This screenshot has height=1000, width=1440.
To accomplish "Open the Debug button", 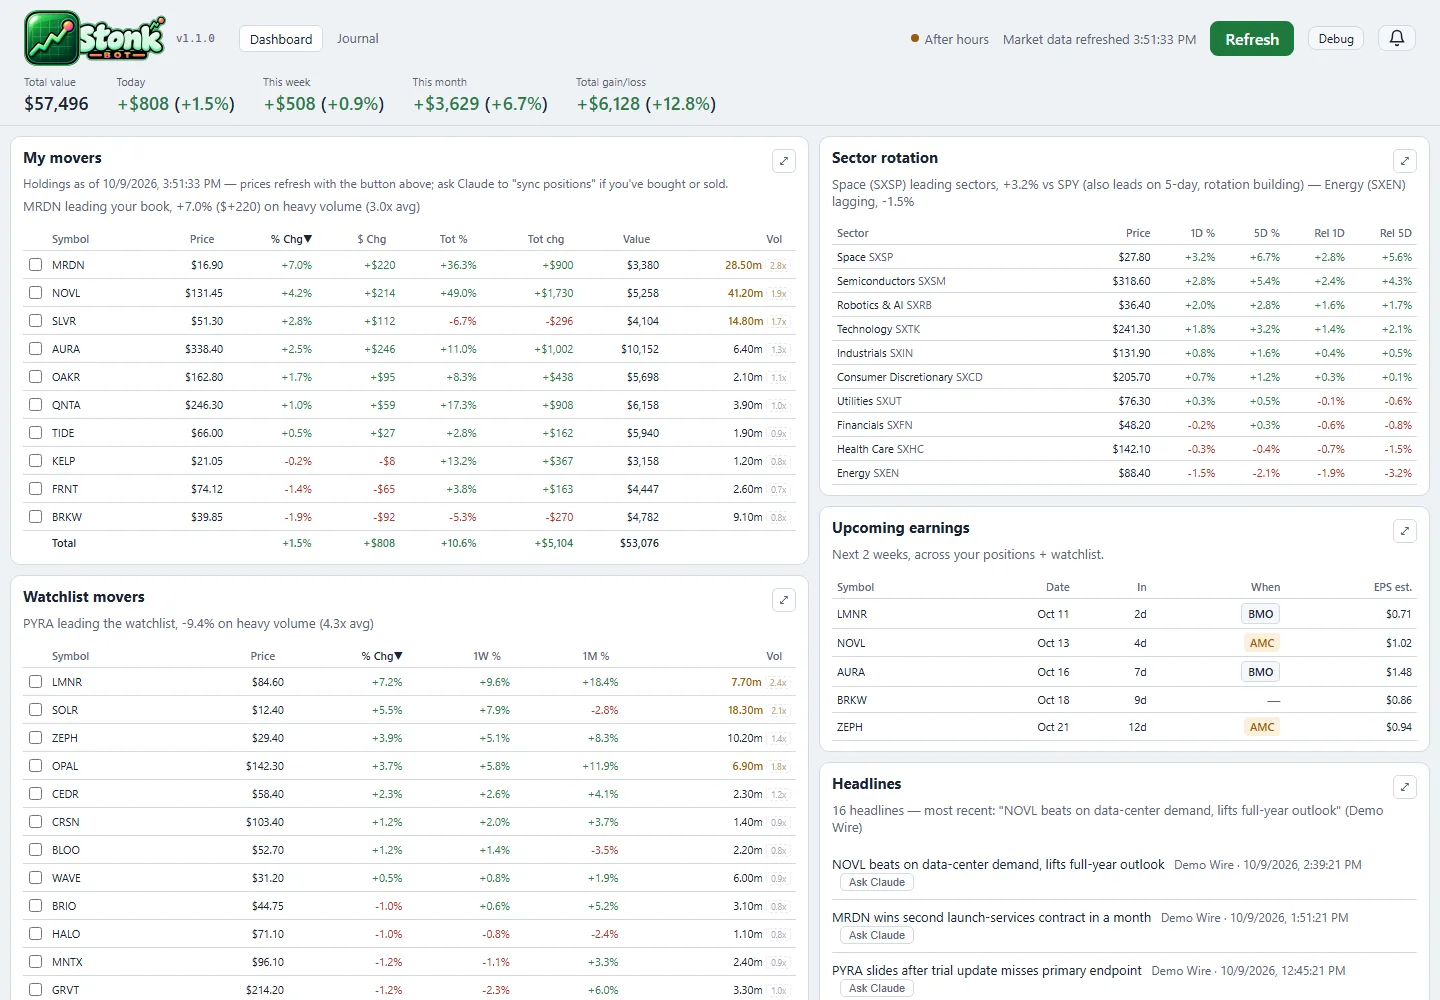I will pos(1336,39).
